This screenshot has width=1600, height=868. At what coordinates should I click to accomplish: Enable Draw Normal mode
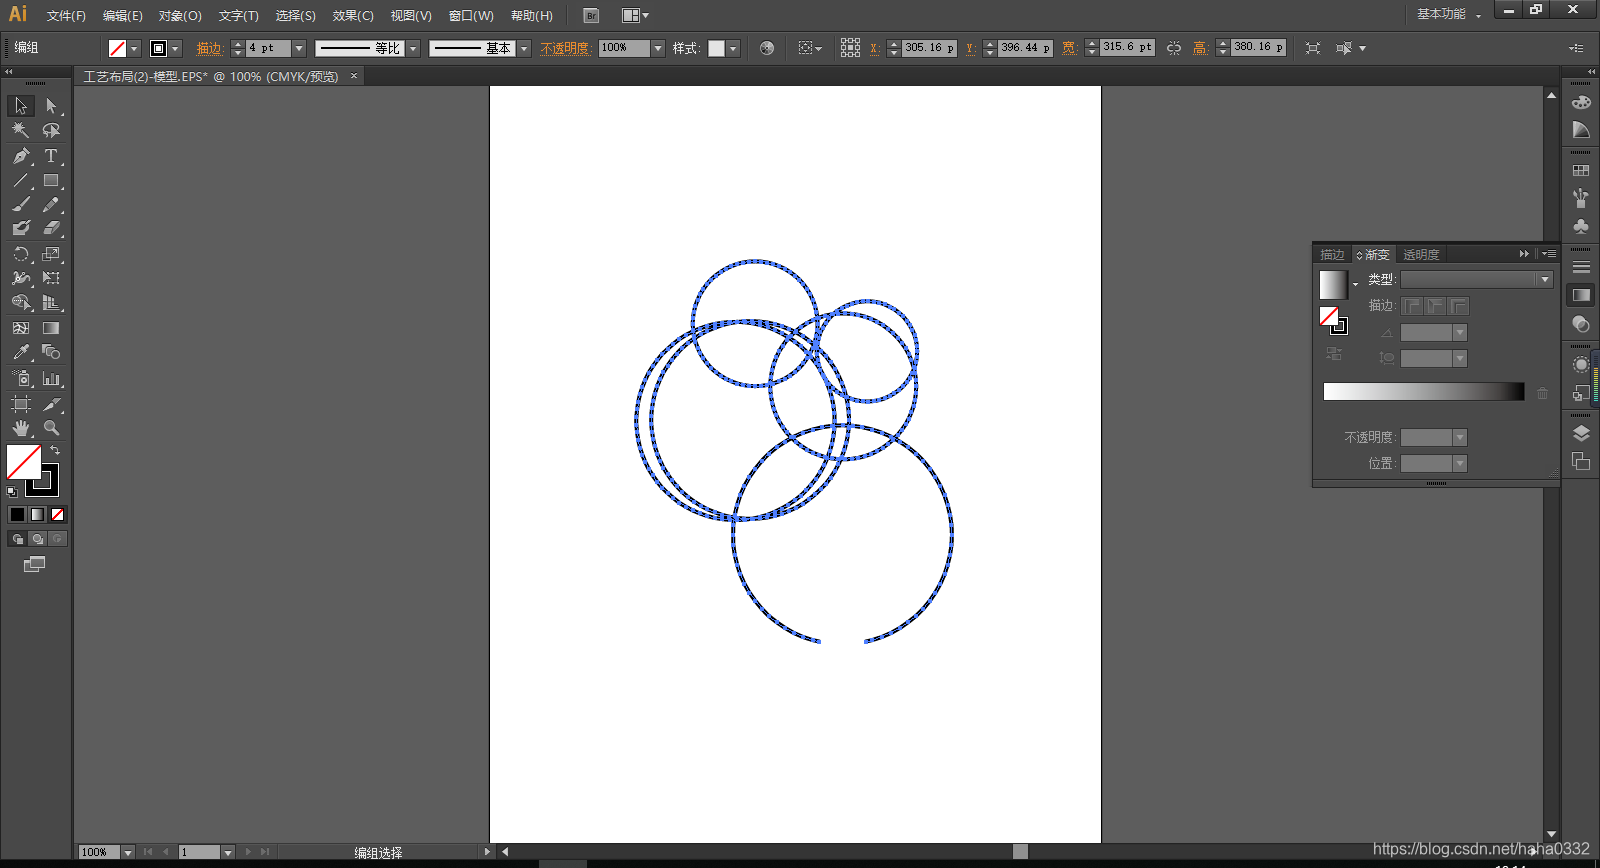click(x=17, y=539)
